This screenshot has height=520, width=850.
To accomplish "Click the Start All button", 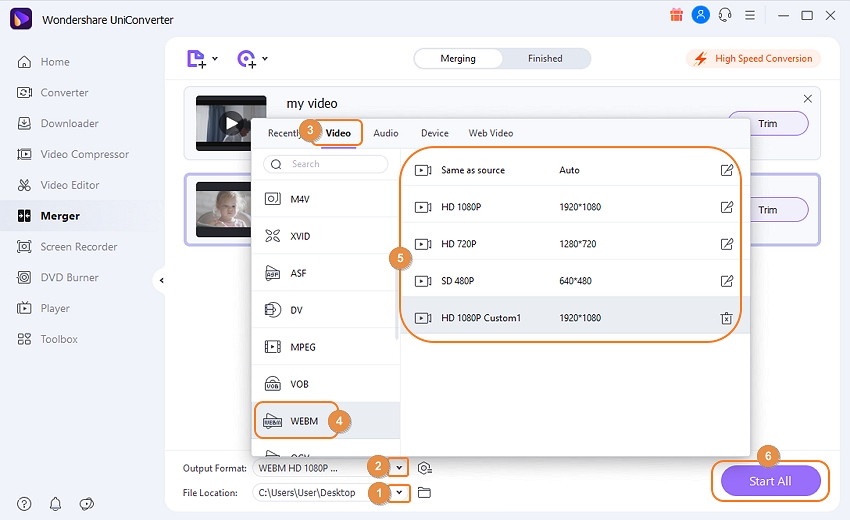I will tap(770, 481).
